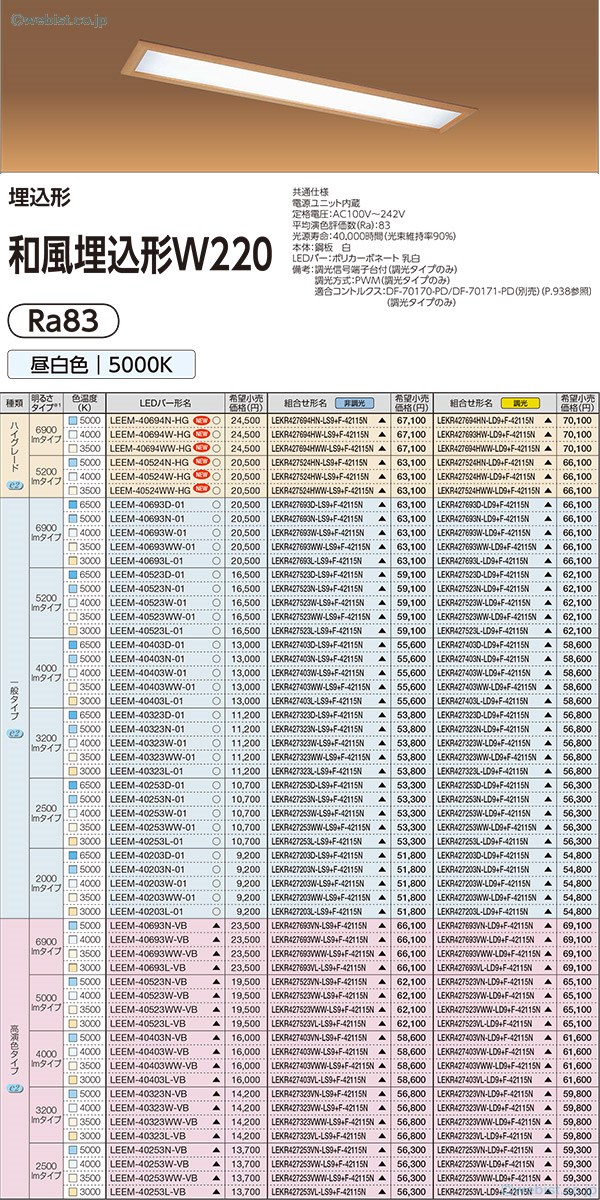Click the triangle mark beside LEEM-40253N-VB
Viewport: 600px width, 1200px height.
[x=215, y=1150]
